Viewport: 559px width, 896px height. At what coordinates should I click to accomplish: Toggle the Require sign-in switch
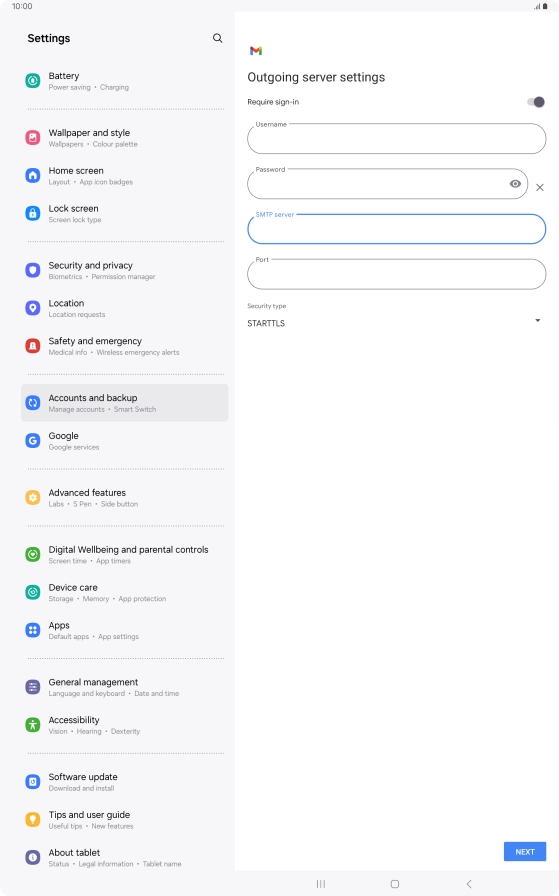click(536, 102)
